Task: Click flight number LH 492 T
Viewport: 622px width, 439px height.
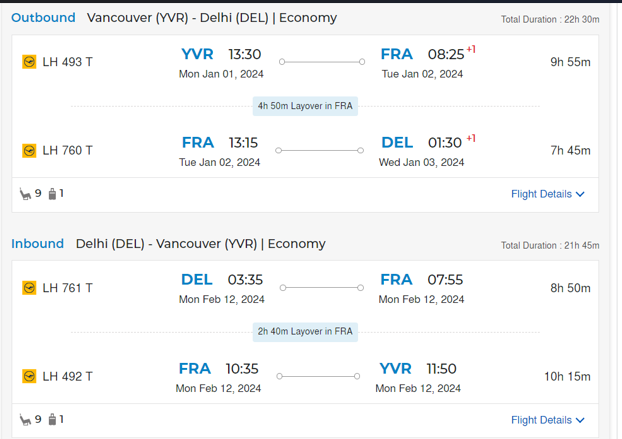Action: click(x=68, y=377)
